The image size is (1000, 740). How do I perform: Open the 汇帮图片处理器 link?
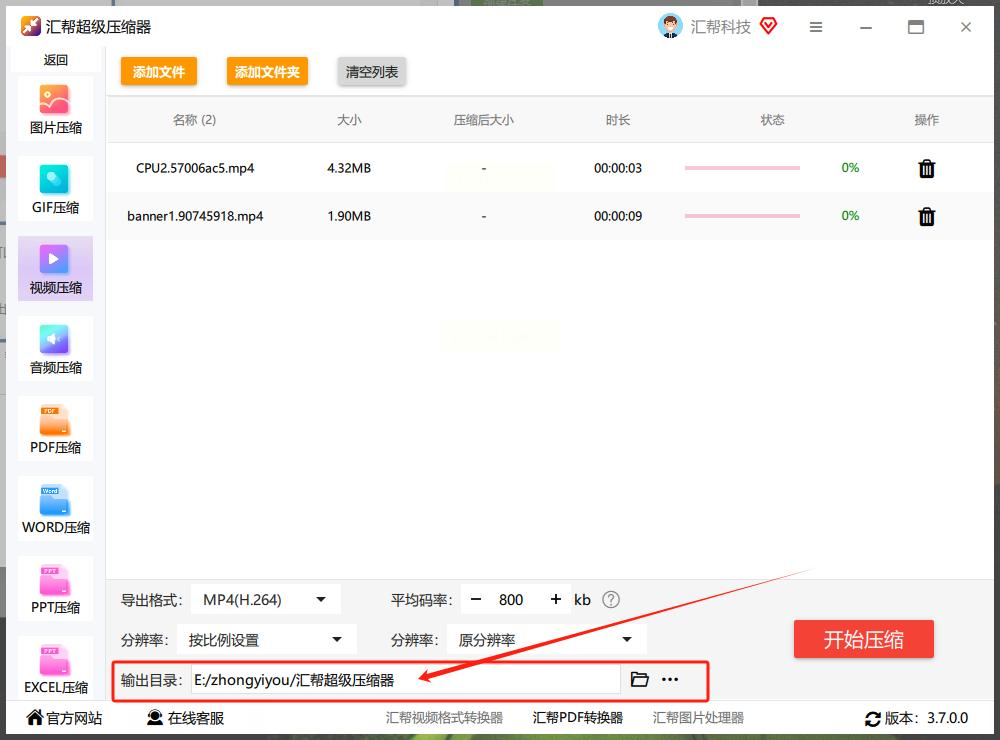click(x=698, y=718)
